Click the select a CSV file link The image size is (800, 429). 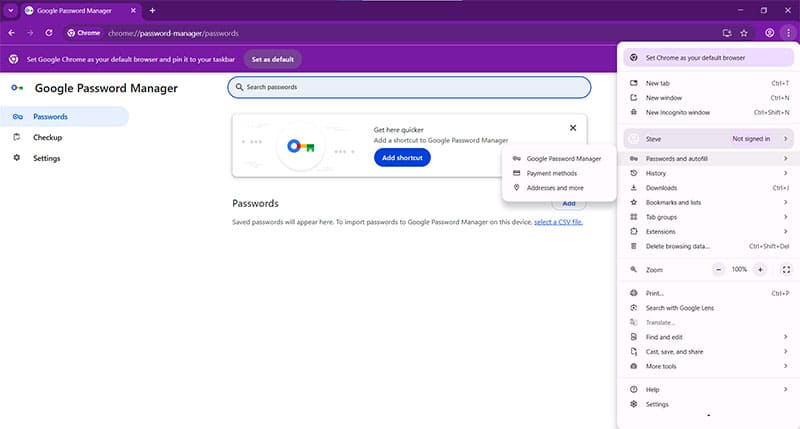coord(558,222)
